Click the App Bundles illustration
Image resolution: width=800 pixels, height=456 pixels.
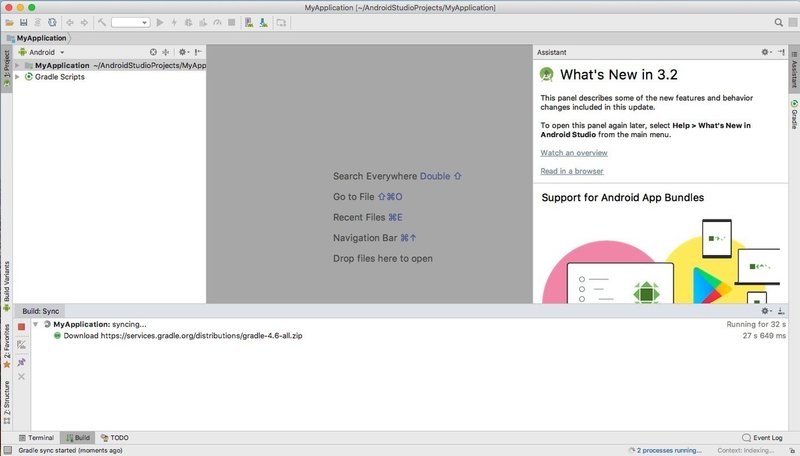[x=662, y=261]
